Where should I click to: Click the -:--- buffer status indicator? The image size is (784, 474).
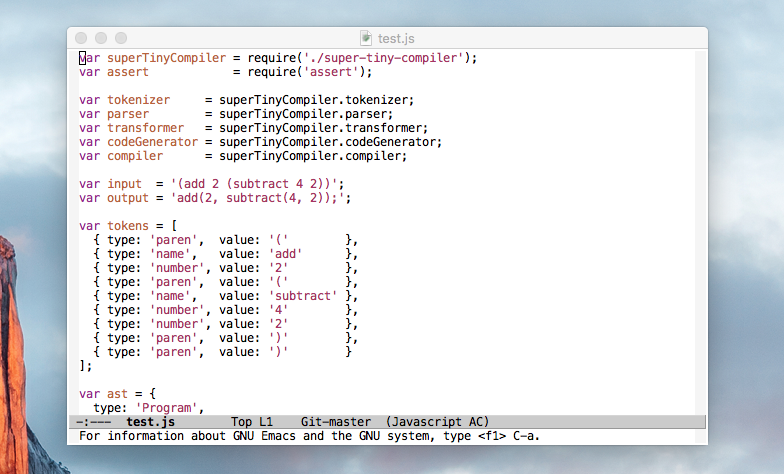(94, 422)
